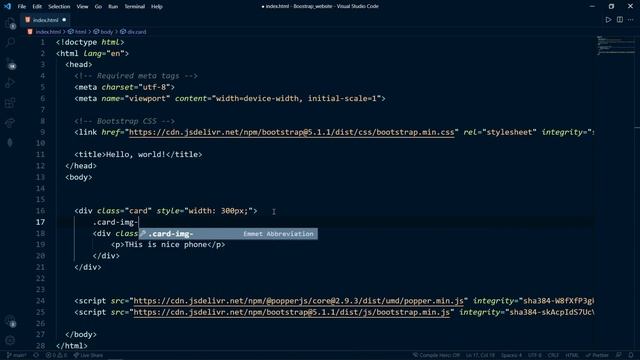Click the lang="en" html tag line
This screenshot has height=360, width=640.
92,53
